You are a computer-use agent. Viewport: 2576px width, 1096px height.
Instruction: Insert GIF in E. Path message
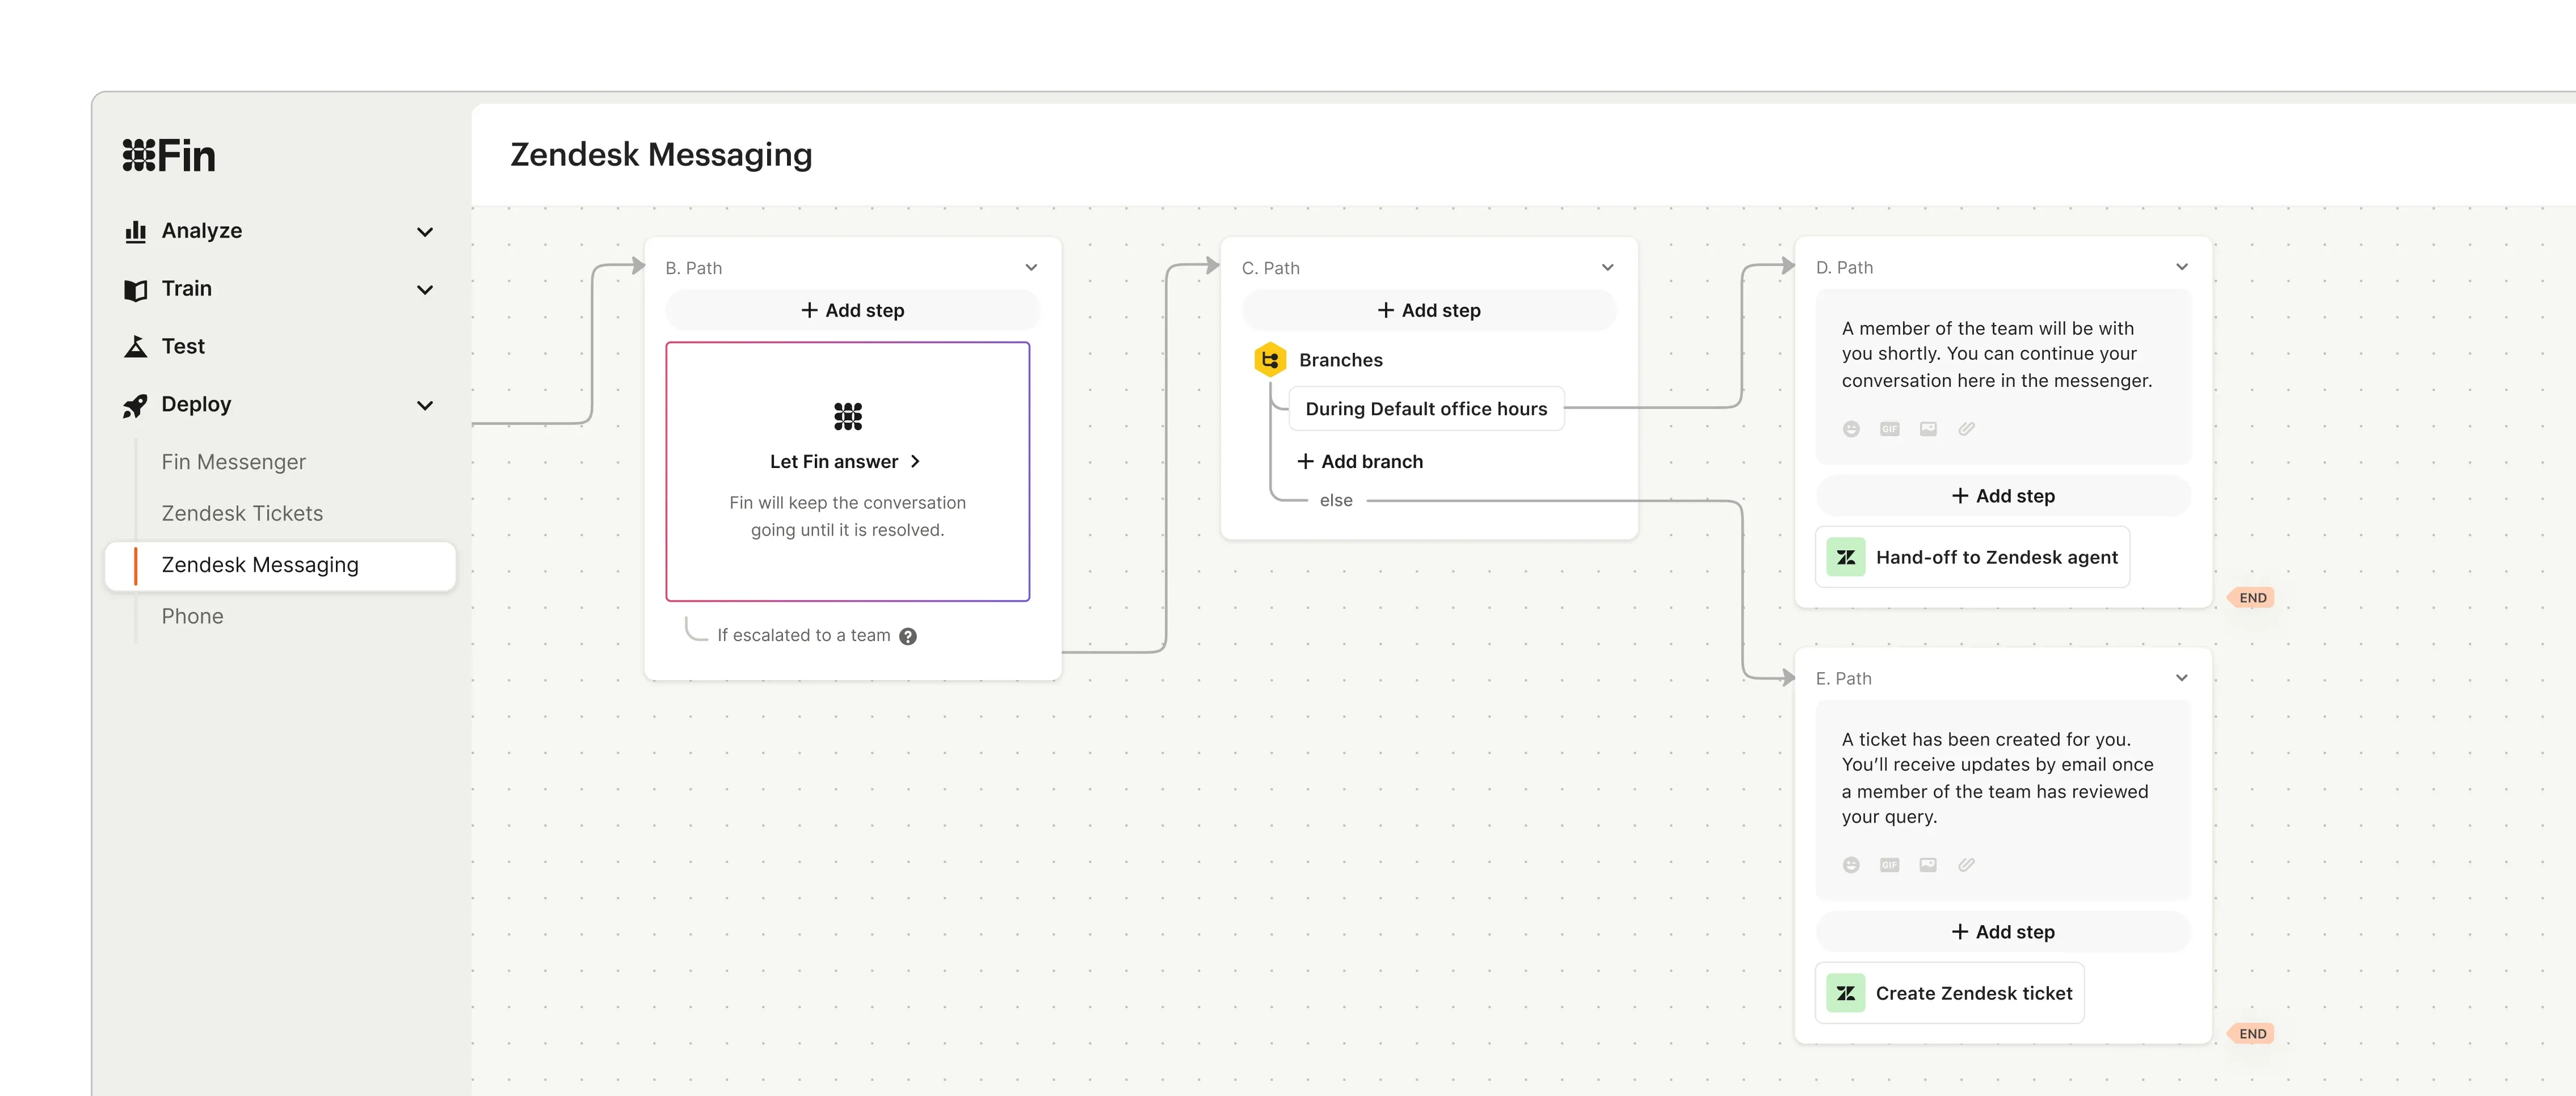point(1889,865)
